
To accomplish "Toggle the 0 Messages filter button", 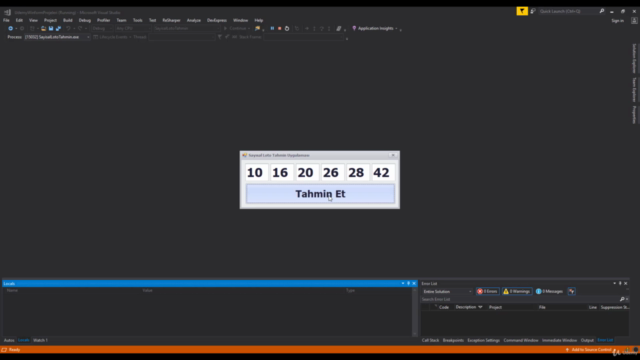I will point(549,291).
